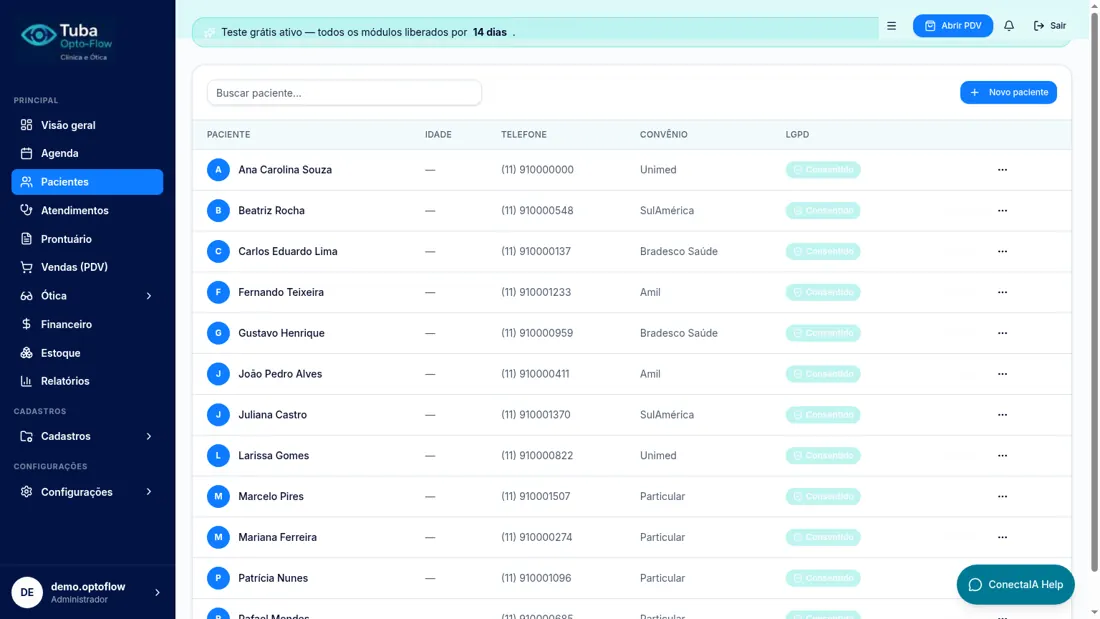Select patient name João Pedro Alves
This screenshot has width=1100, height=619.
point(280,374)
